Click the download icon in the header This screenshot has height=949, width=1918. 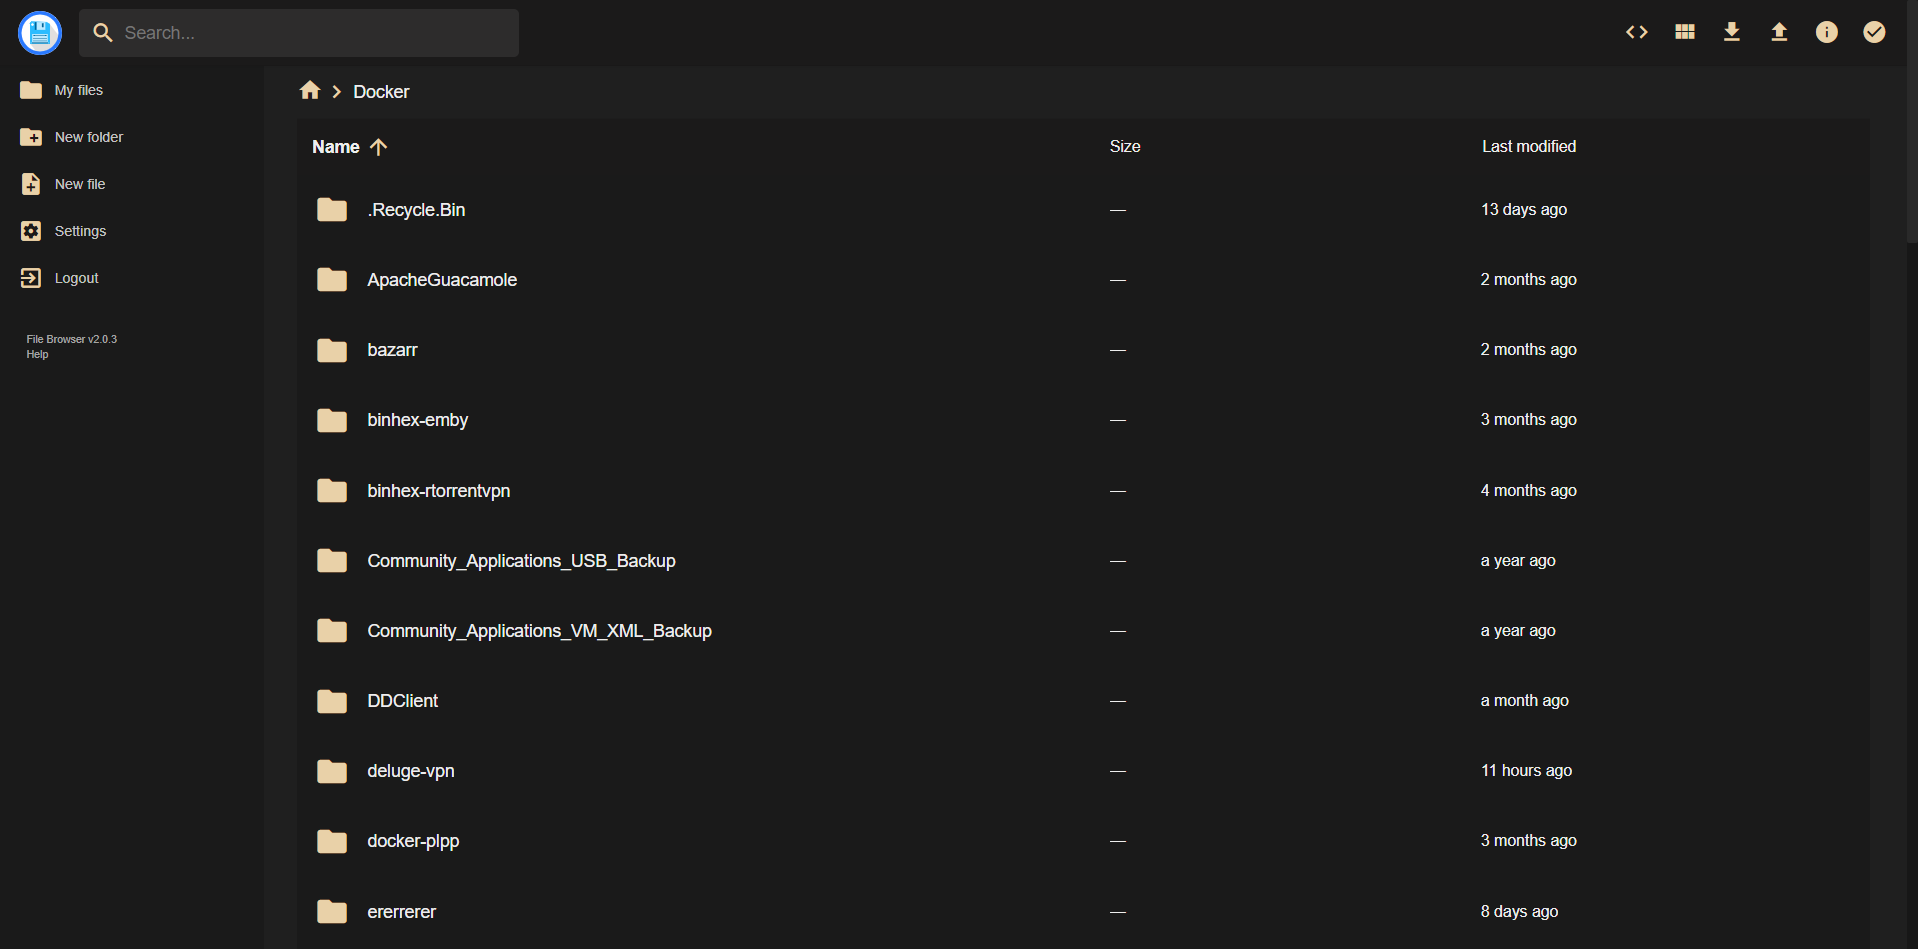1731,32
